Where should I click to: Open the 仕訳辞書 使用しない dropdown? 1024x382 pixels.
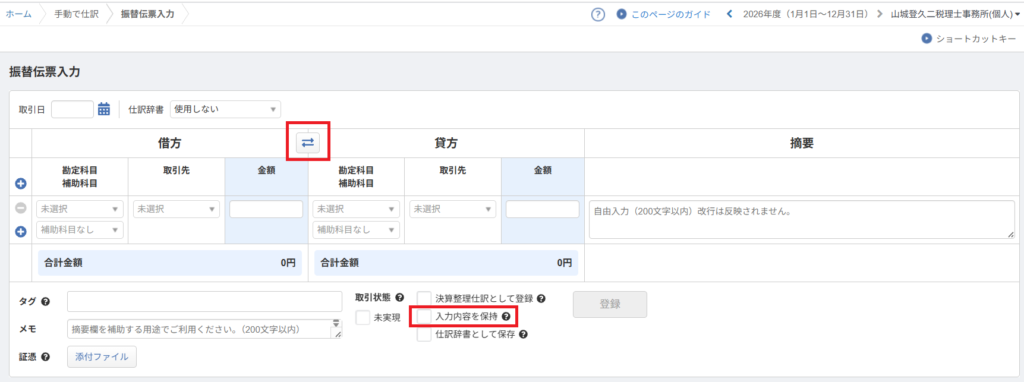point(225,109)
